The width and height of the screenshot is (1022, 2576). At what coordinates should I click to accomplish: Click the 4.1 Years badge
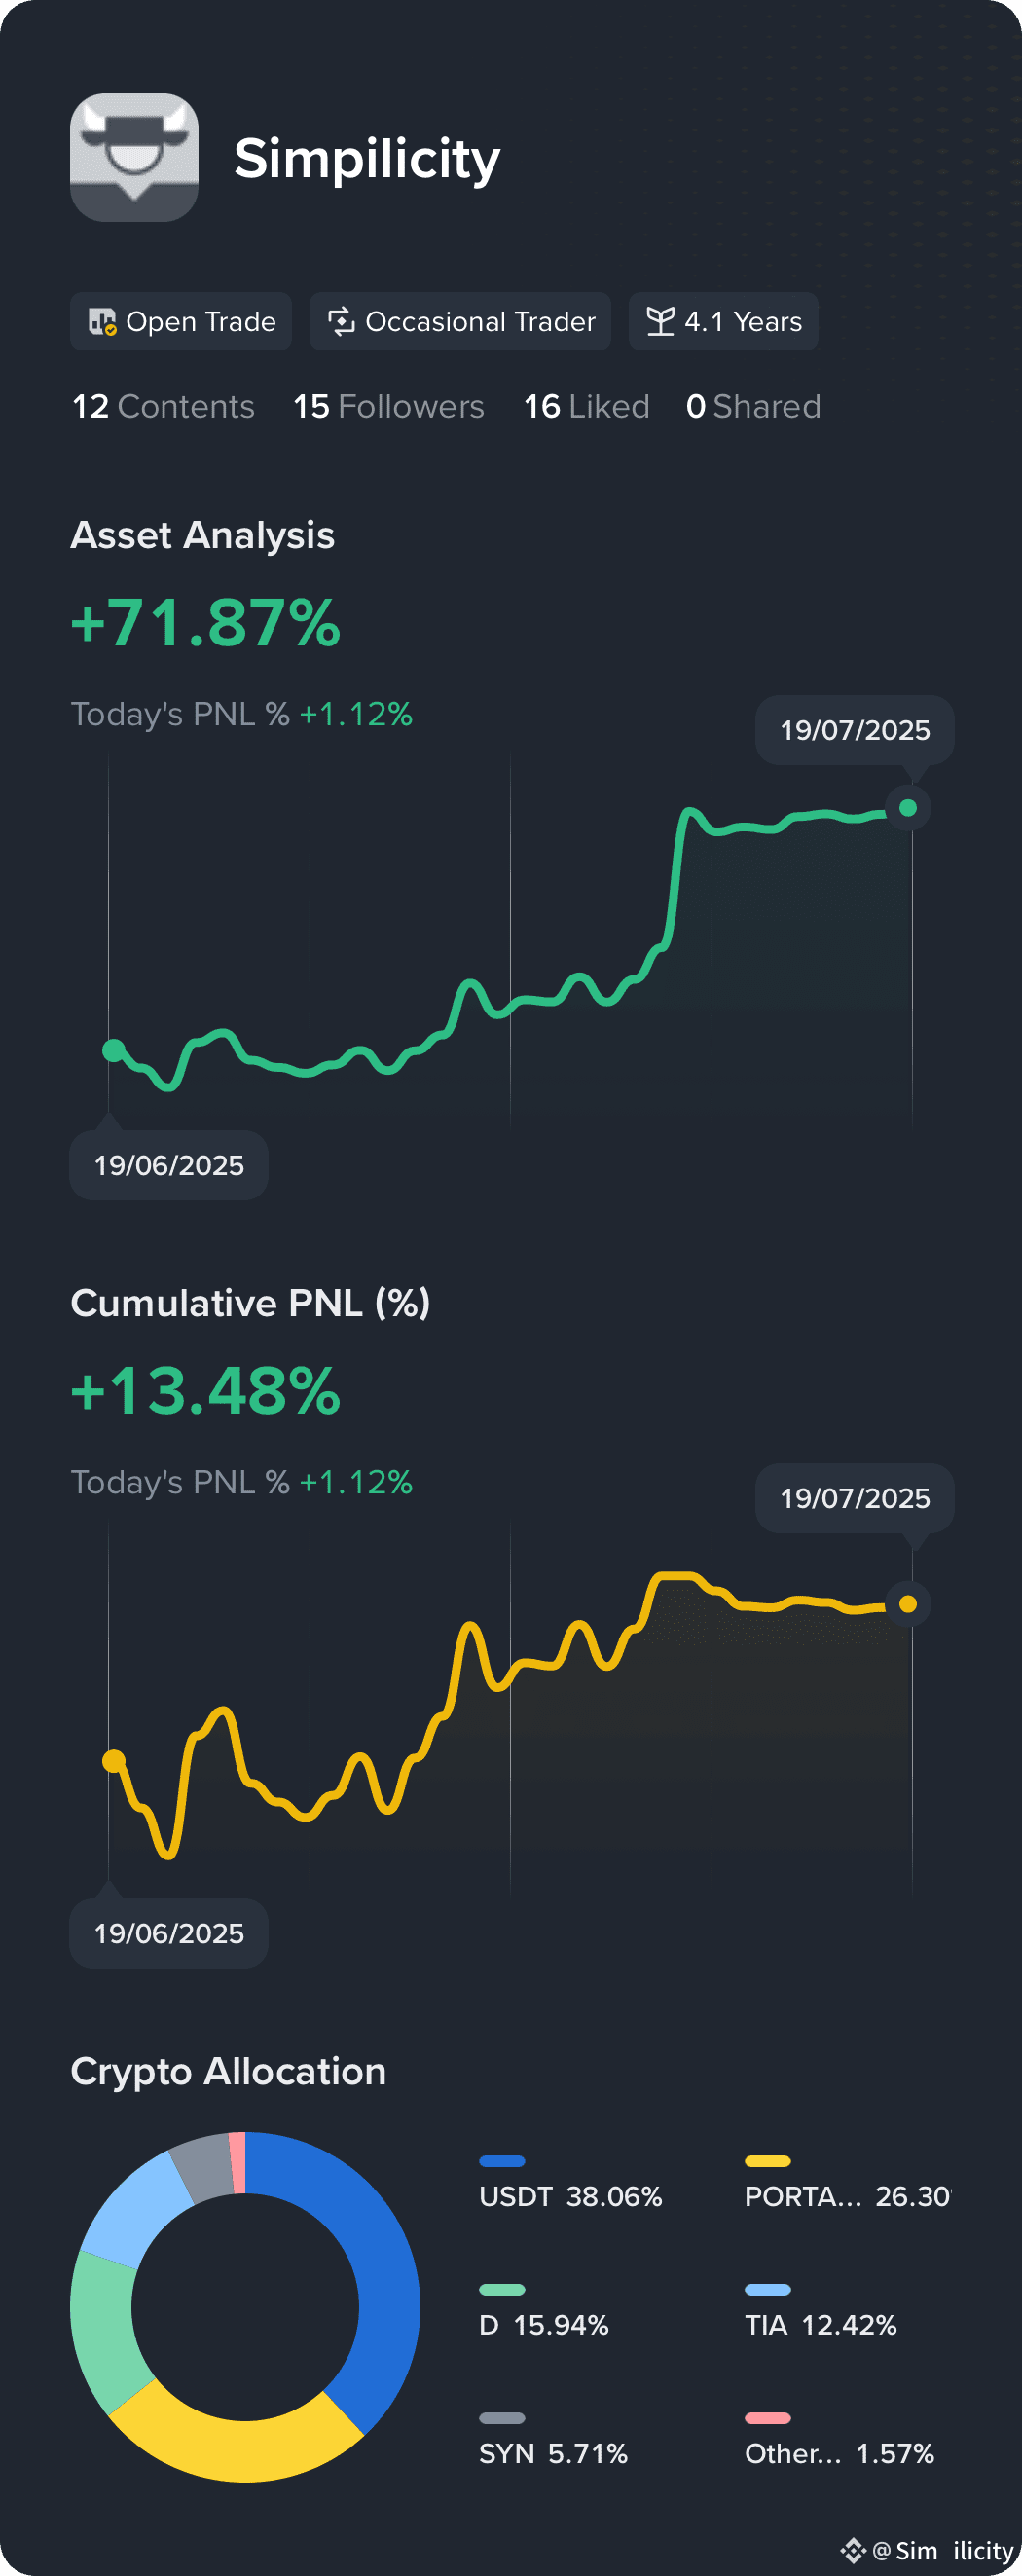click(x=723, y=321)
